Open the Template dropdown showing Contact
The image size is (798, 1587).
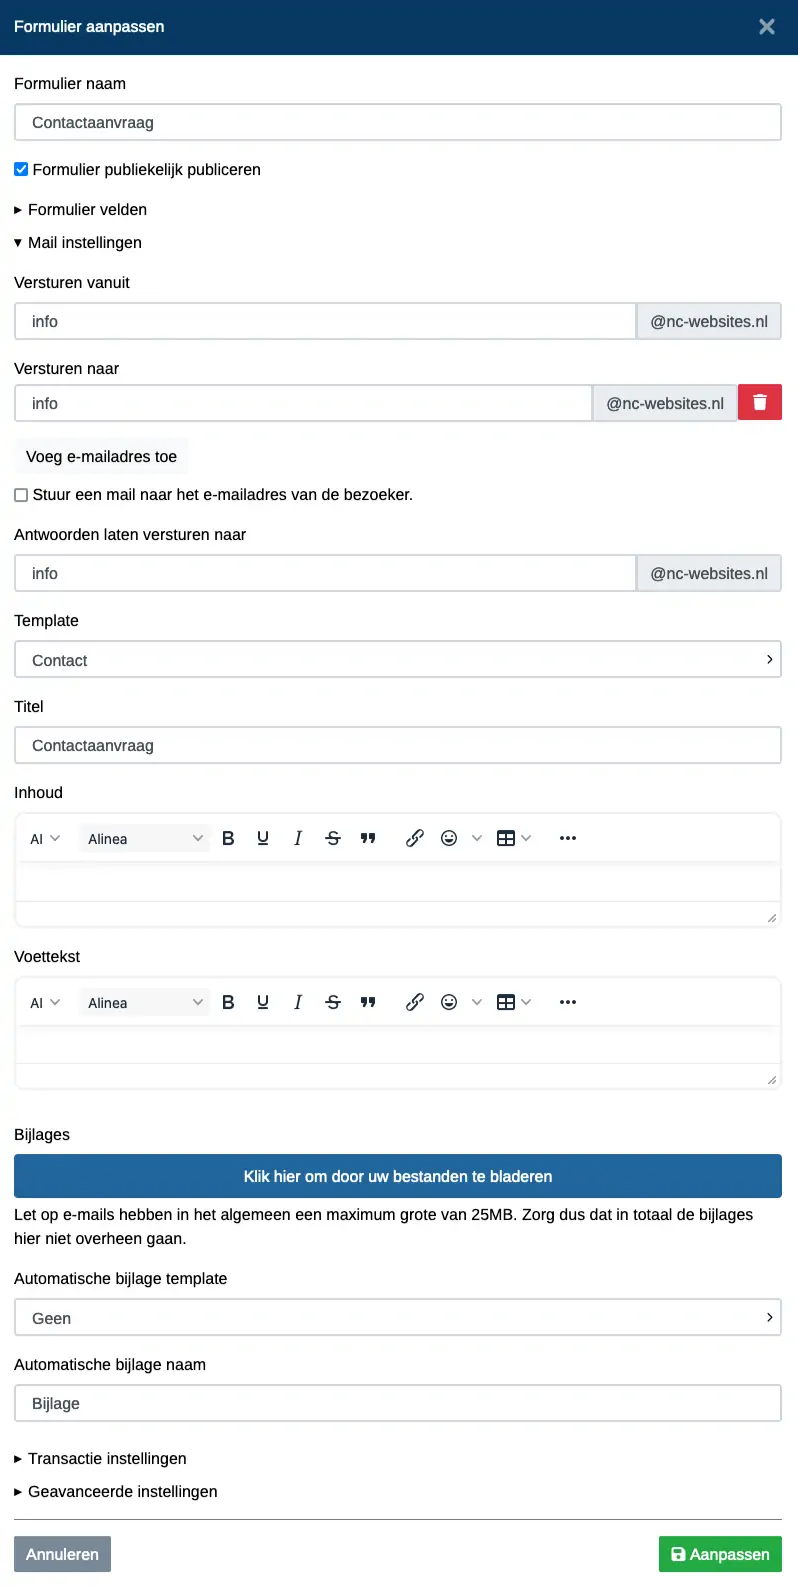(398, 660)
